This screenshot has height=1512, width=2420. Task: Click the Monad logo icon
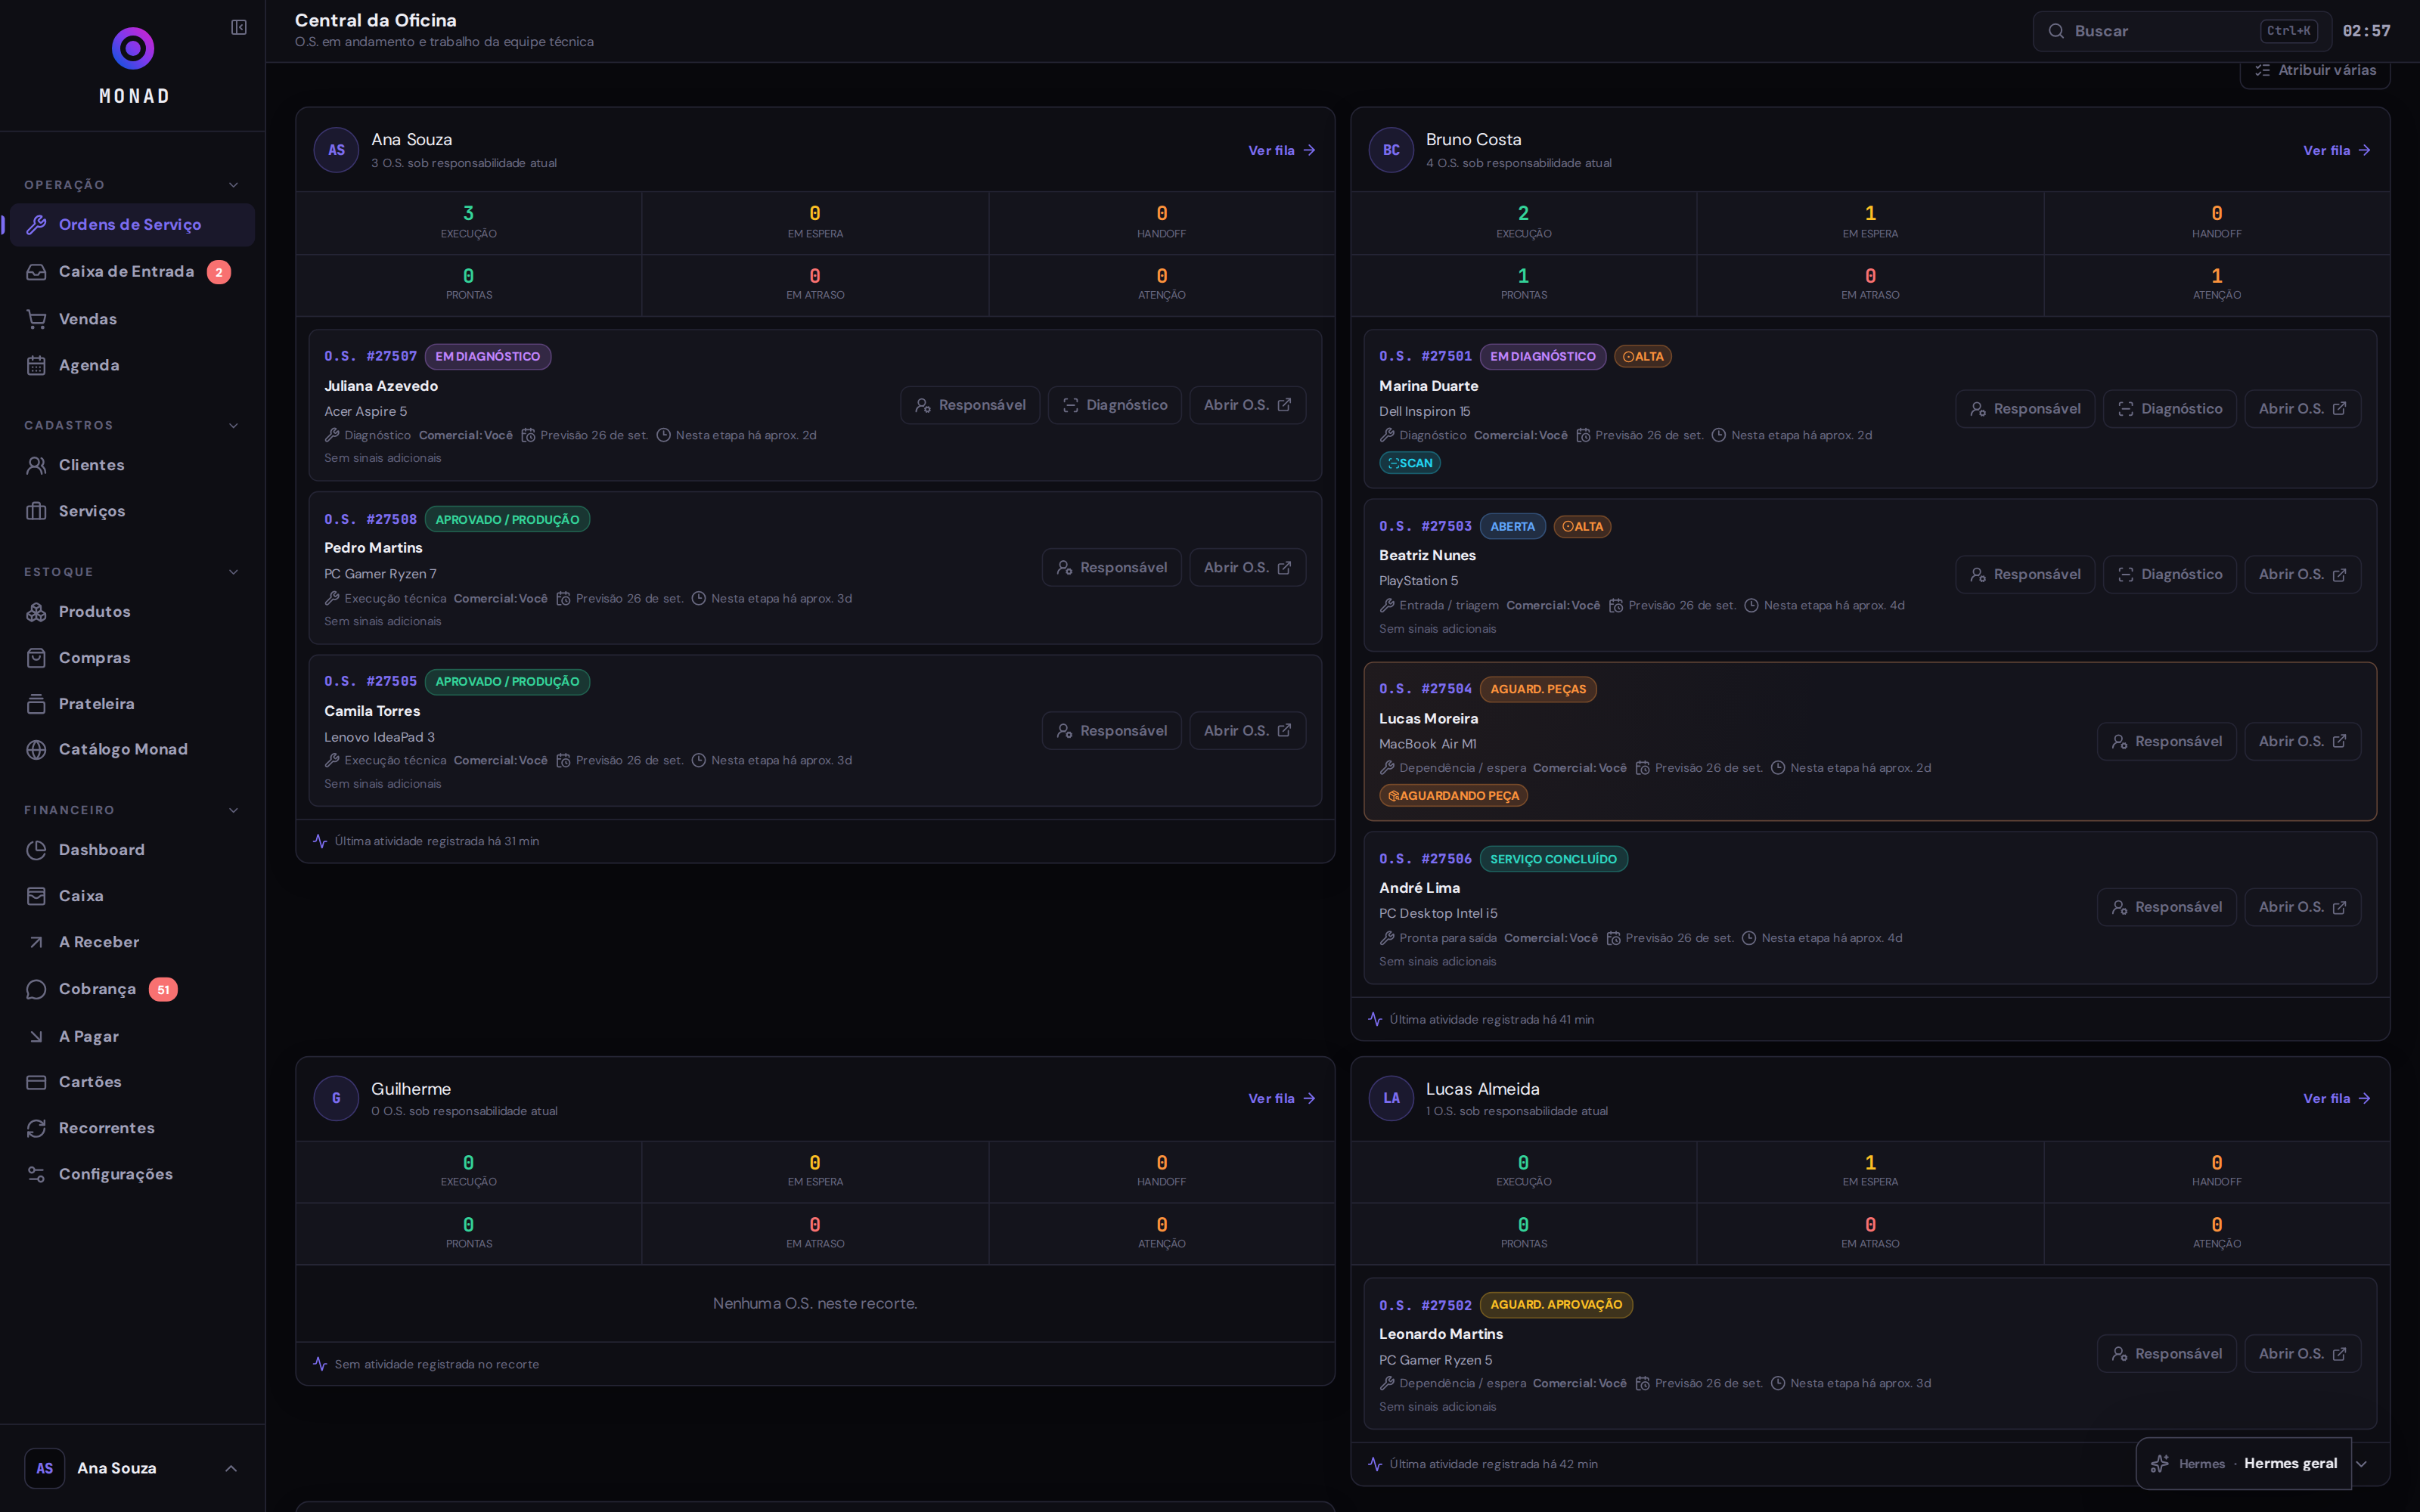pos(133,48)
